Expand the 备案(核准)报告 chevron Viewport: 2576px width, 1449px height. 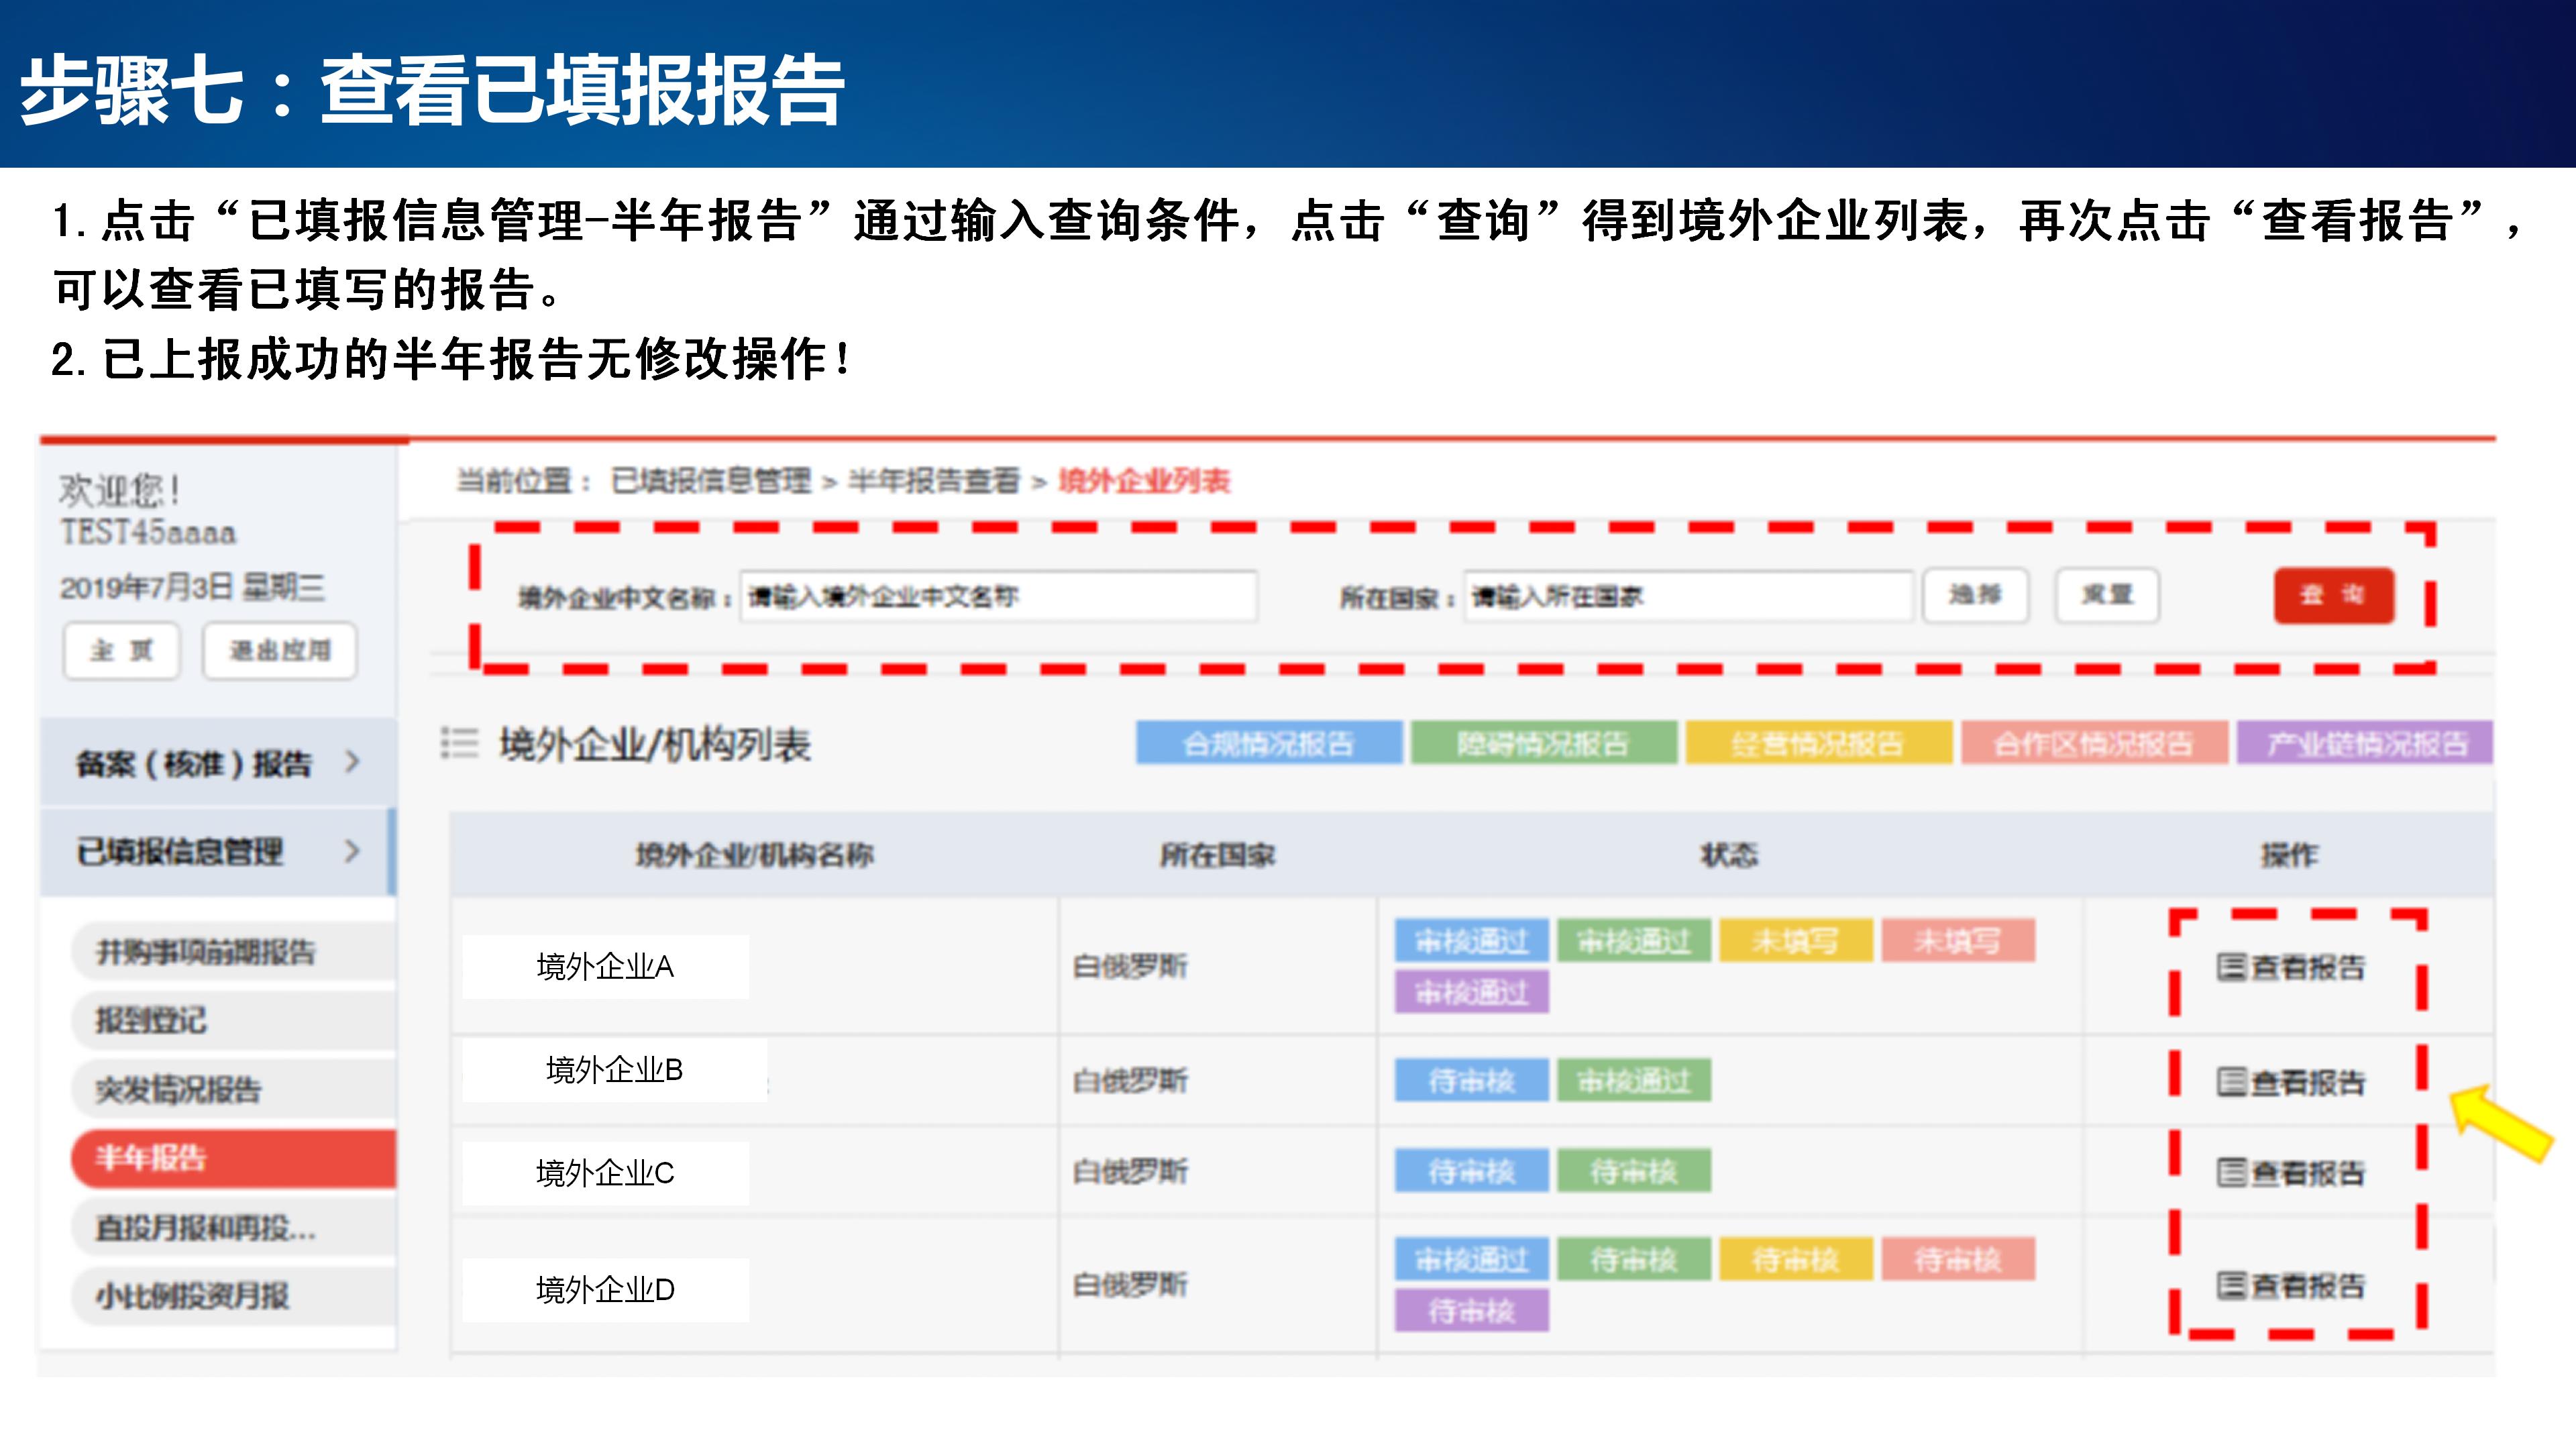click(352, 762)
